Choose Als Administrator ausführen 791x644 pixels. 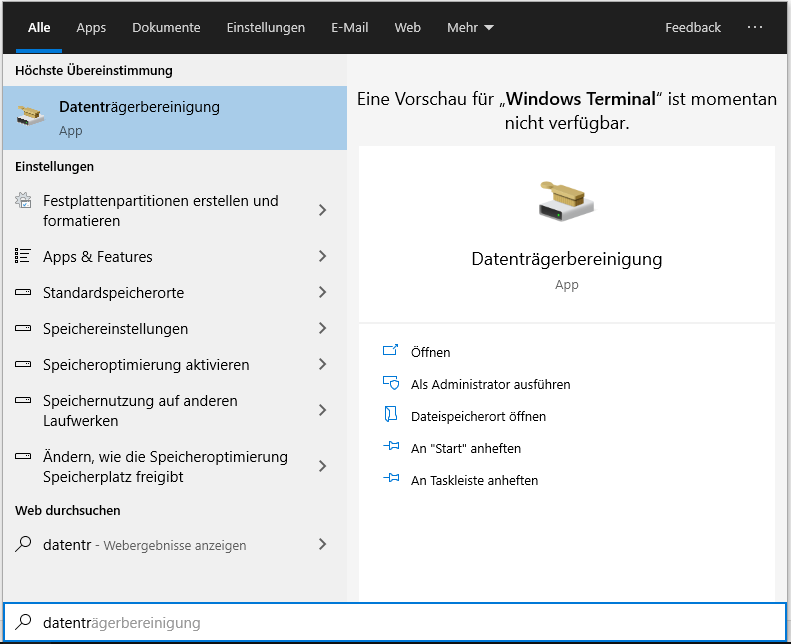click(490, 384)
